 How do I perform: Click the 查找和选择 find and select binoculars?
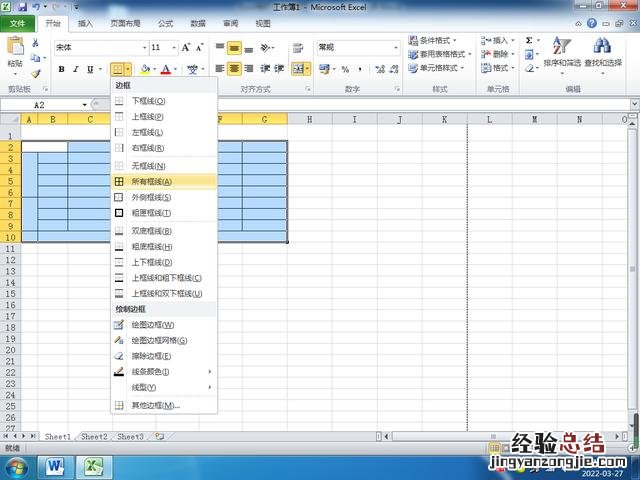[x=602, y=48]
